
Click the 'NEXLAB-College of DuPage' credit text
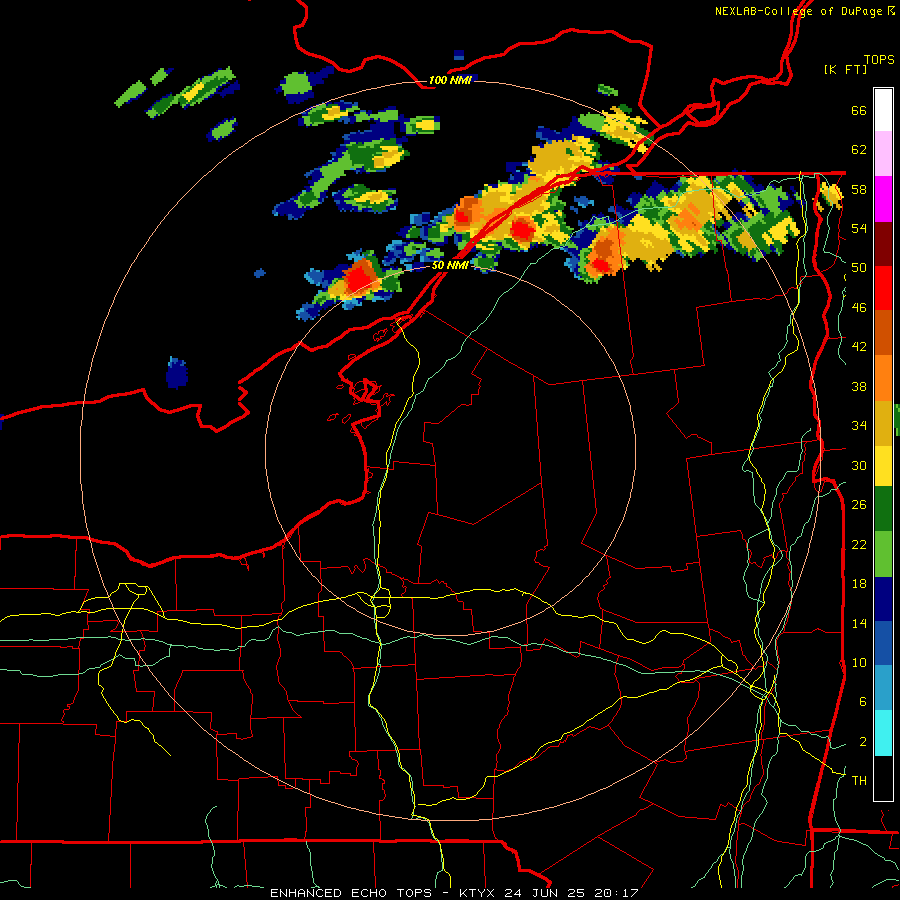point(798,11)
